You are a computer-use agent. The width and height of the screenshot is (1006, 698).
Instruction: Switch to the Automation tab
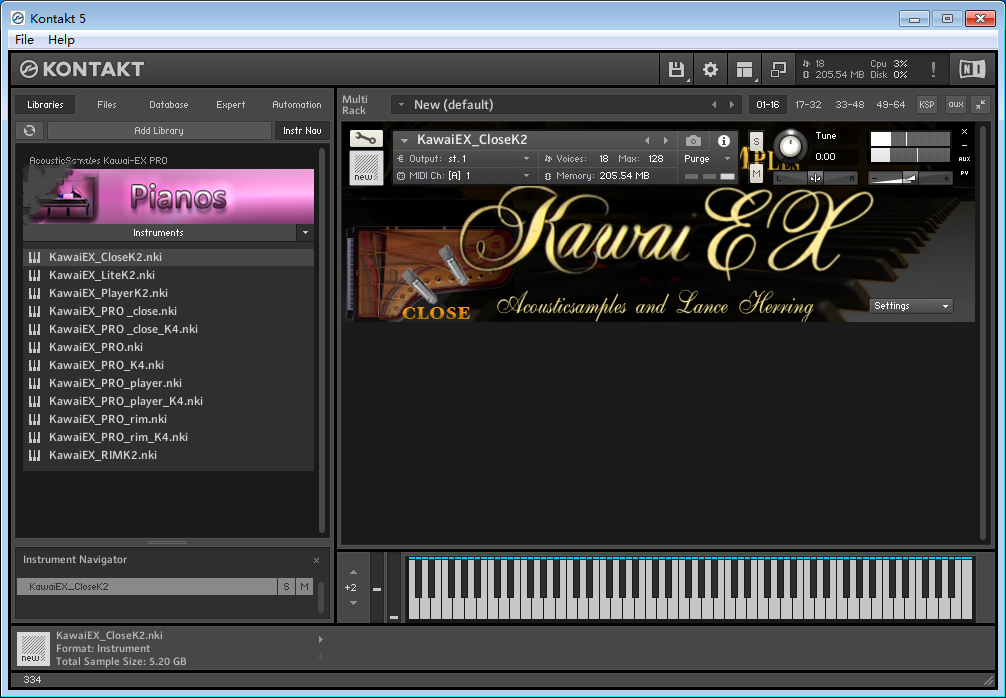296,105
